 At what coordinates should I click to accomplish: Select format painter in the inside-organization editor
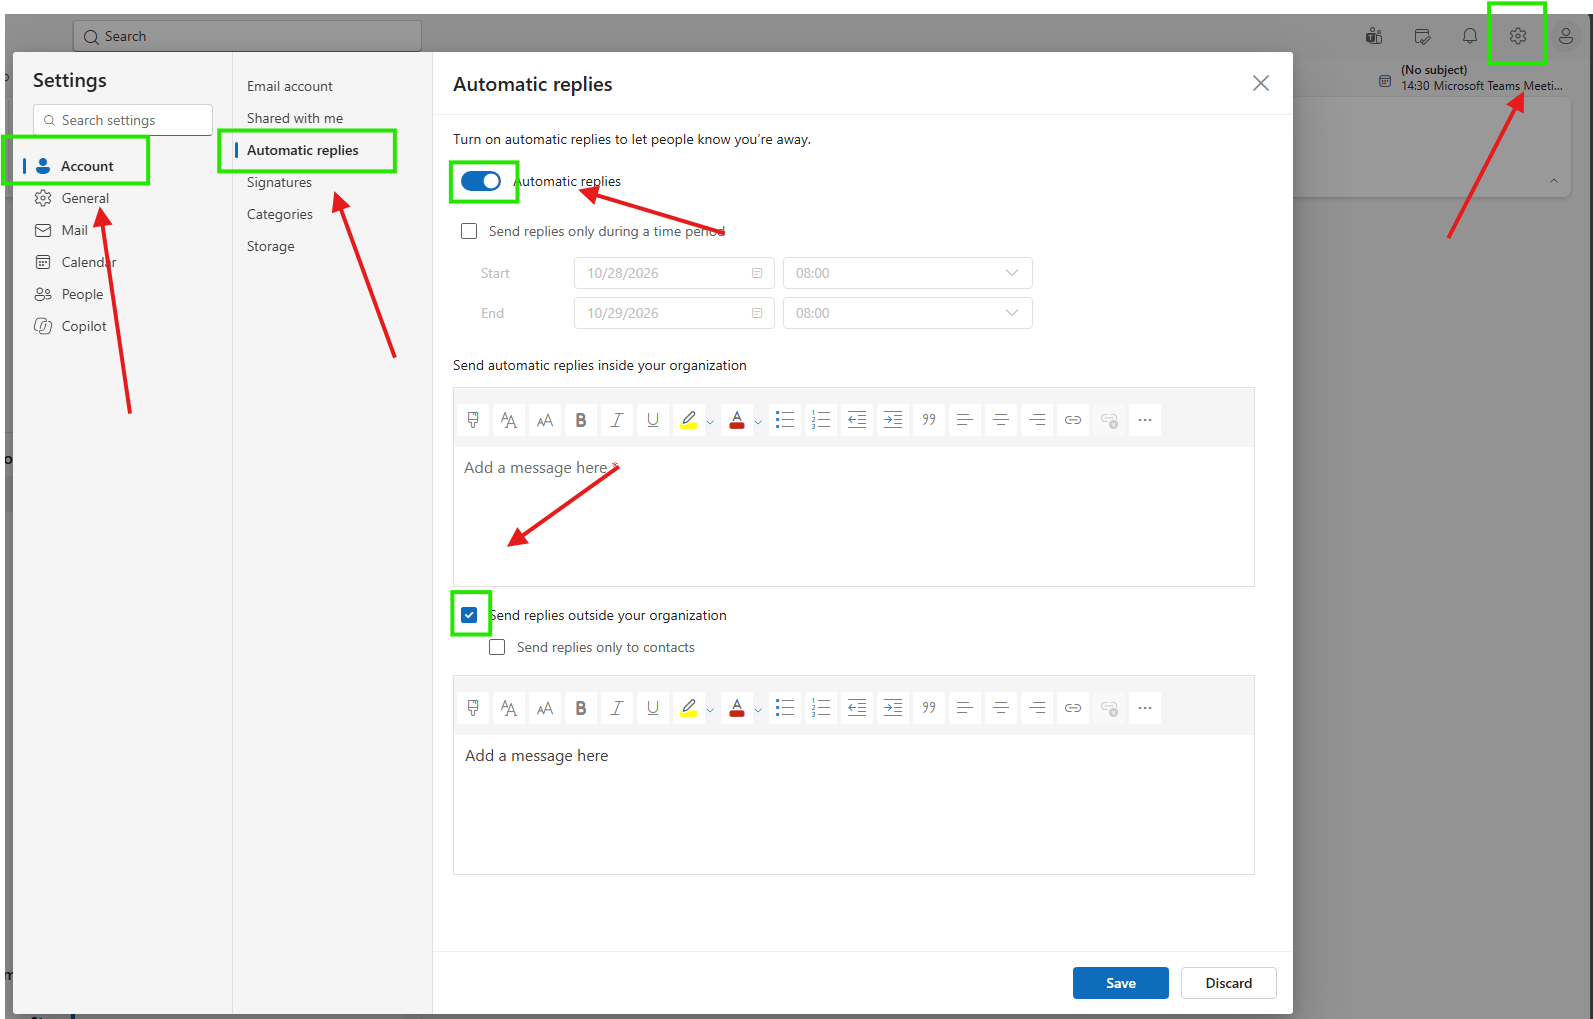click(x=473, y=420)
